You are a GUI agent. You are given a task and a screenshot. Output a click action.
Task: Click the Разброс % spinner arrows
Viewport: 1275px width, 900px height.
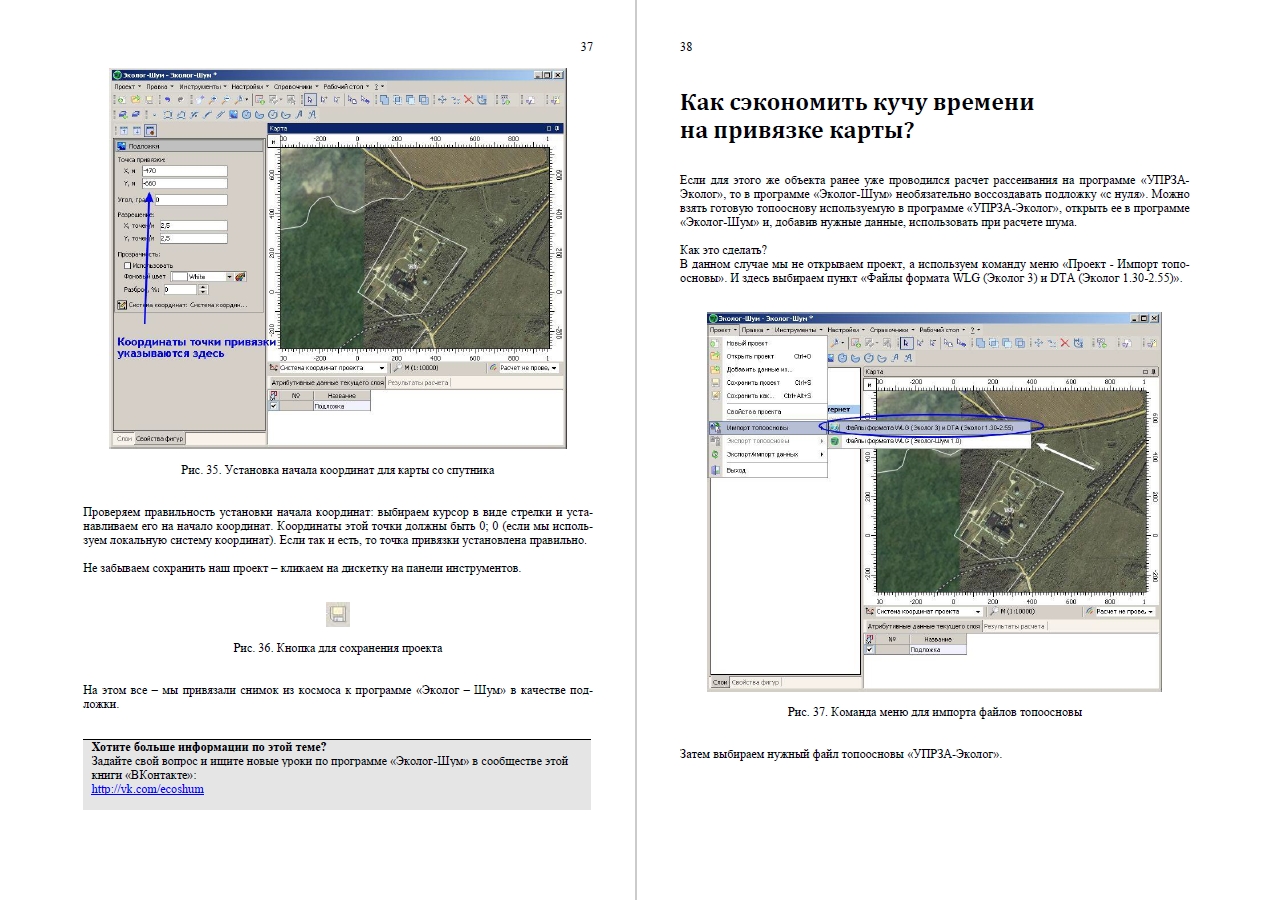[203, 289]
